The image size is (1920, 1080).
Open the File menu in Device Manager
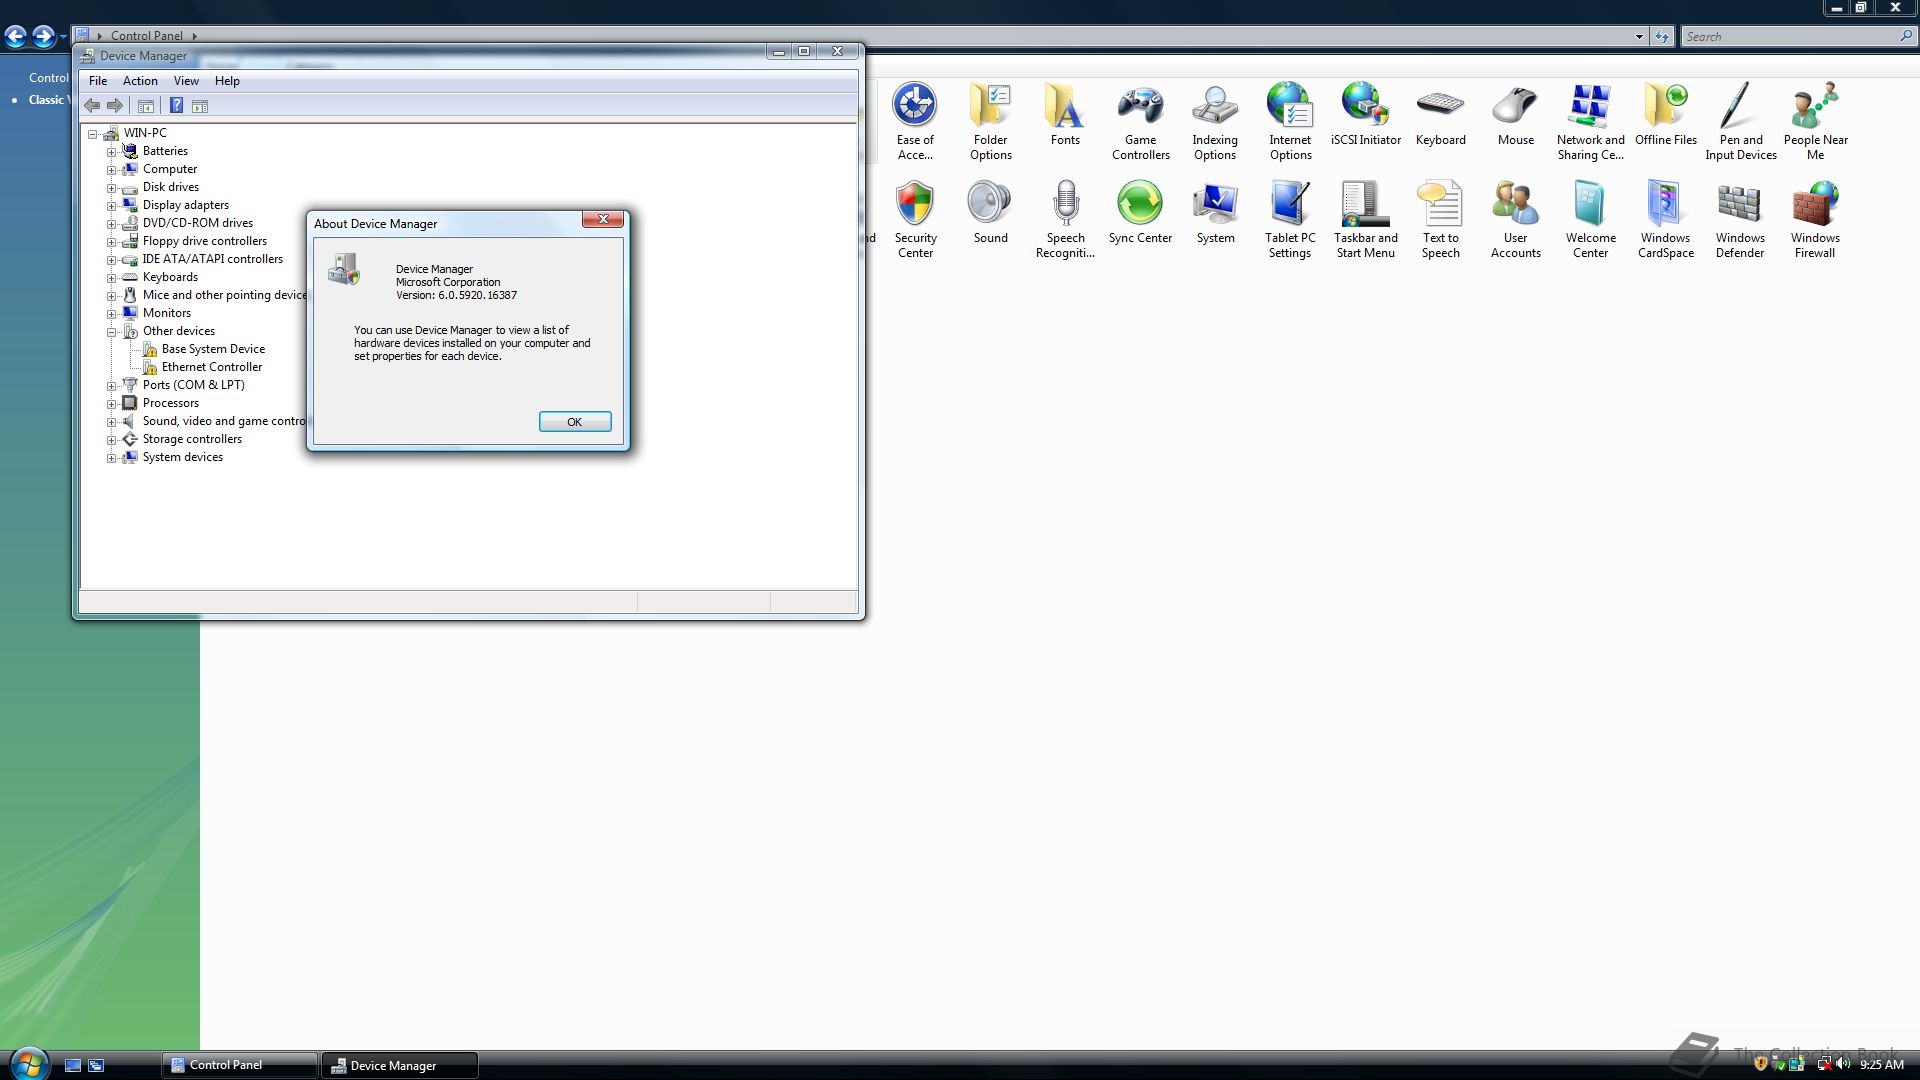(98, 81)
